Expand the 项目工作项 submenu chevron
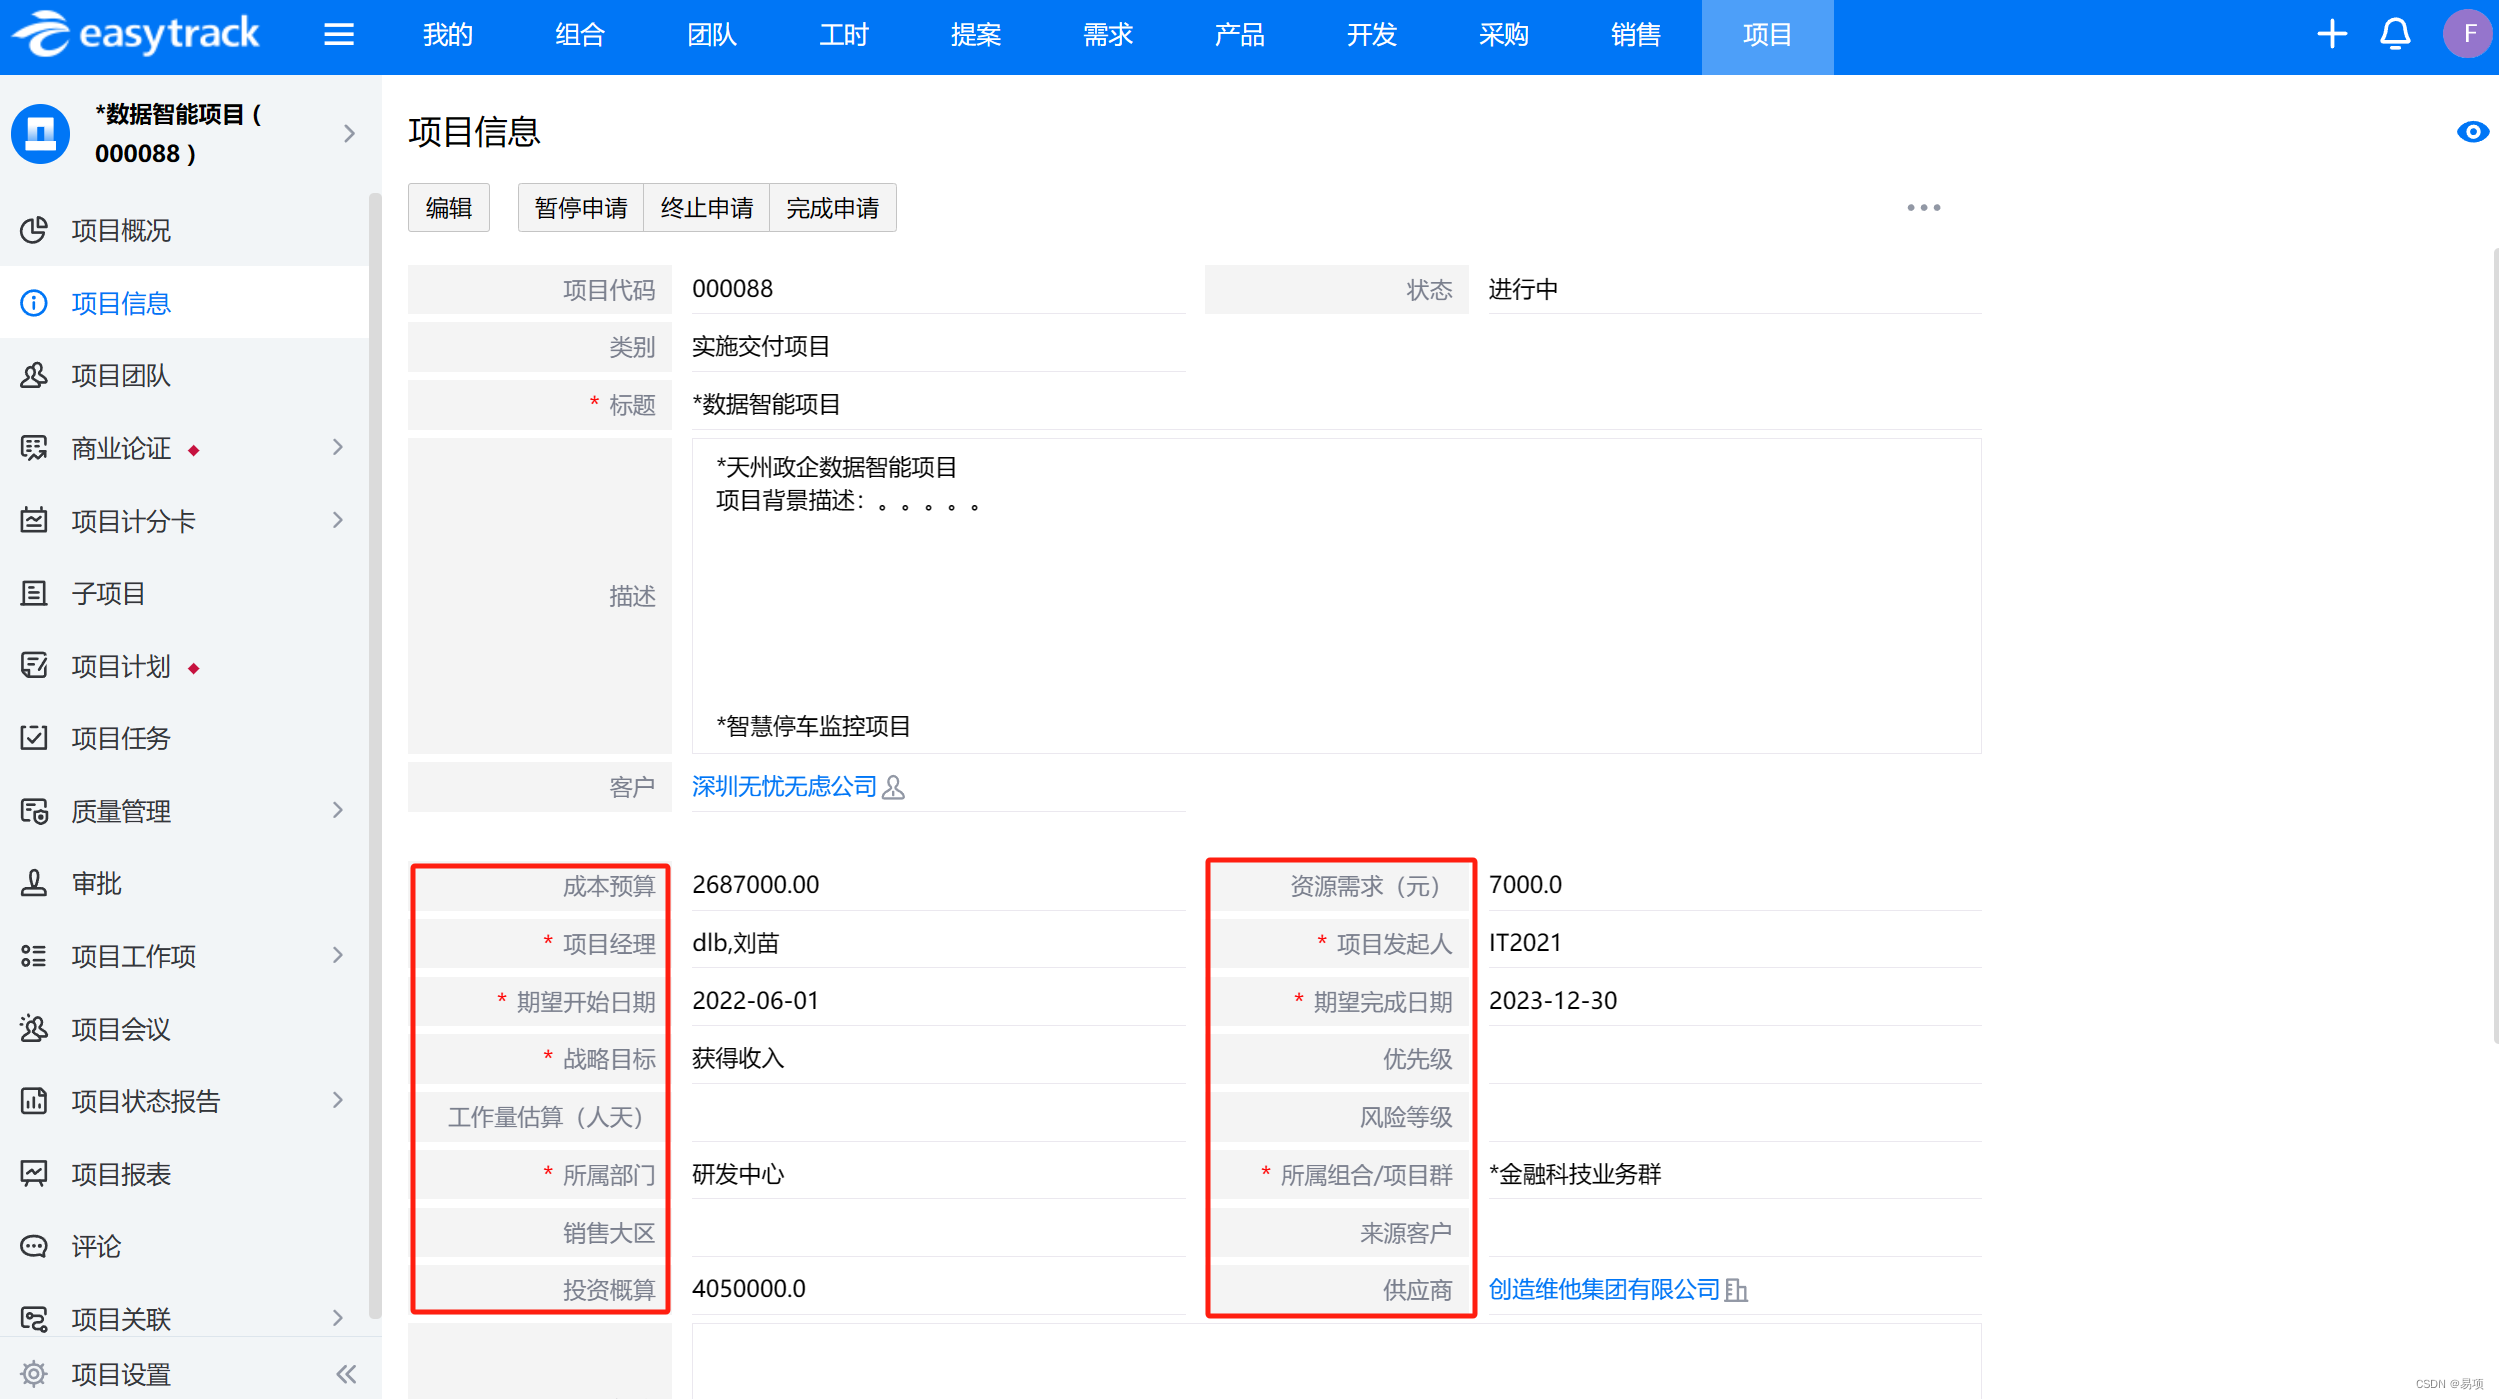 click(x=338, y=955)
